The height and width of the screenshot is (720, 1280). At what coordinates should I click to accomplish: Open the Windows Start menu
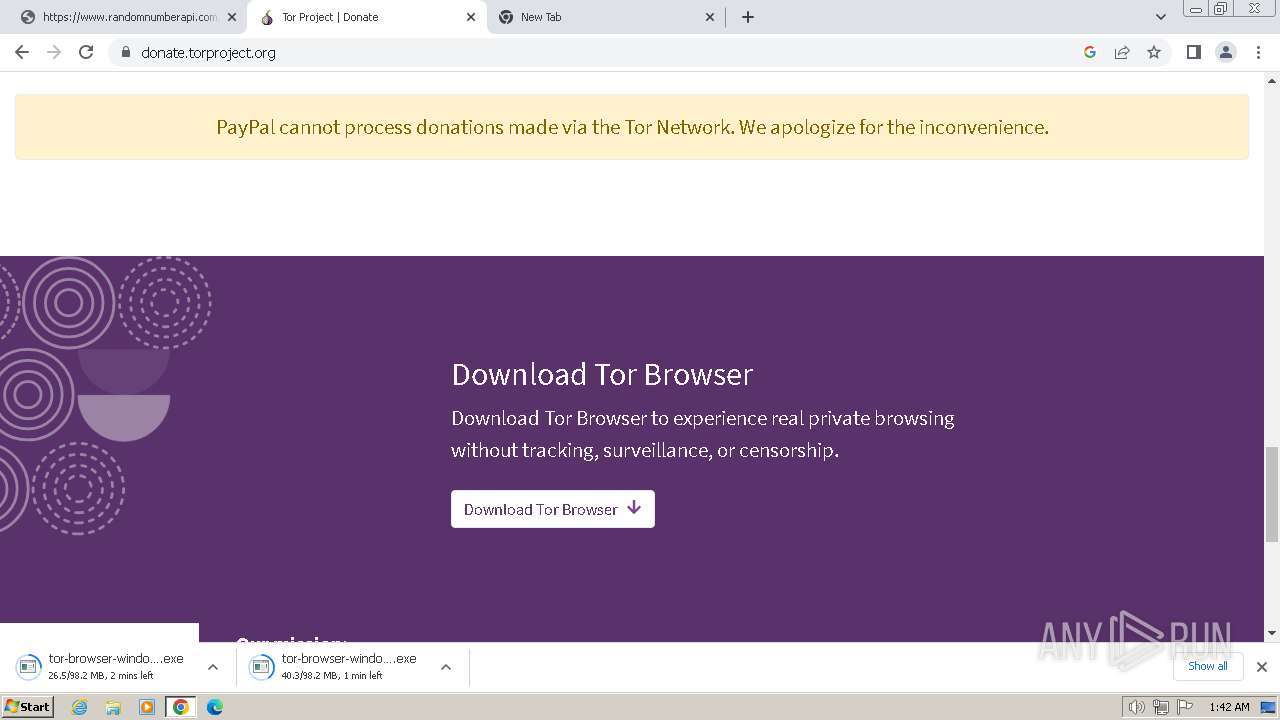point(28,707)
